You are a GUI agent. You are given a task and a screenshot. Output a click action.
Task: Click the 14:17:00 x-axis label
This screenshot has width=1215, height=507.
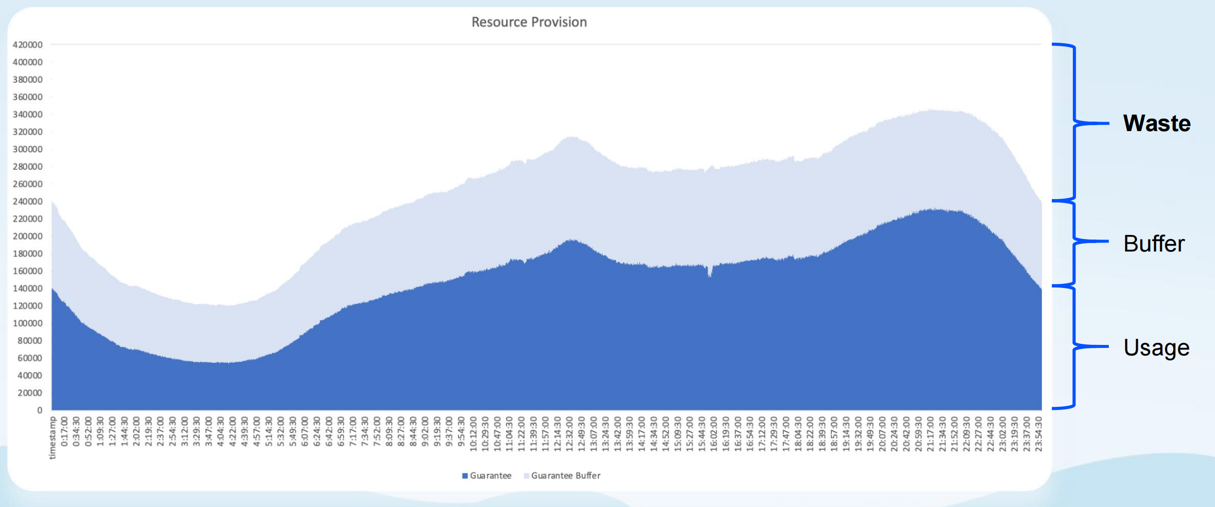coord(642,432)
